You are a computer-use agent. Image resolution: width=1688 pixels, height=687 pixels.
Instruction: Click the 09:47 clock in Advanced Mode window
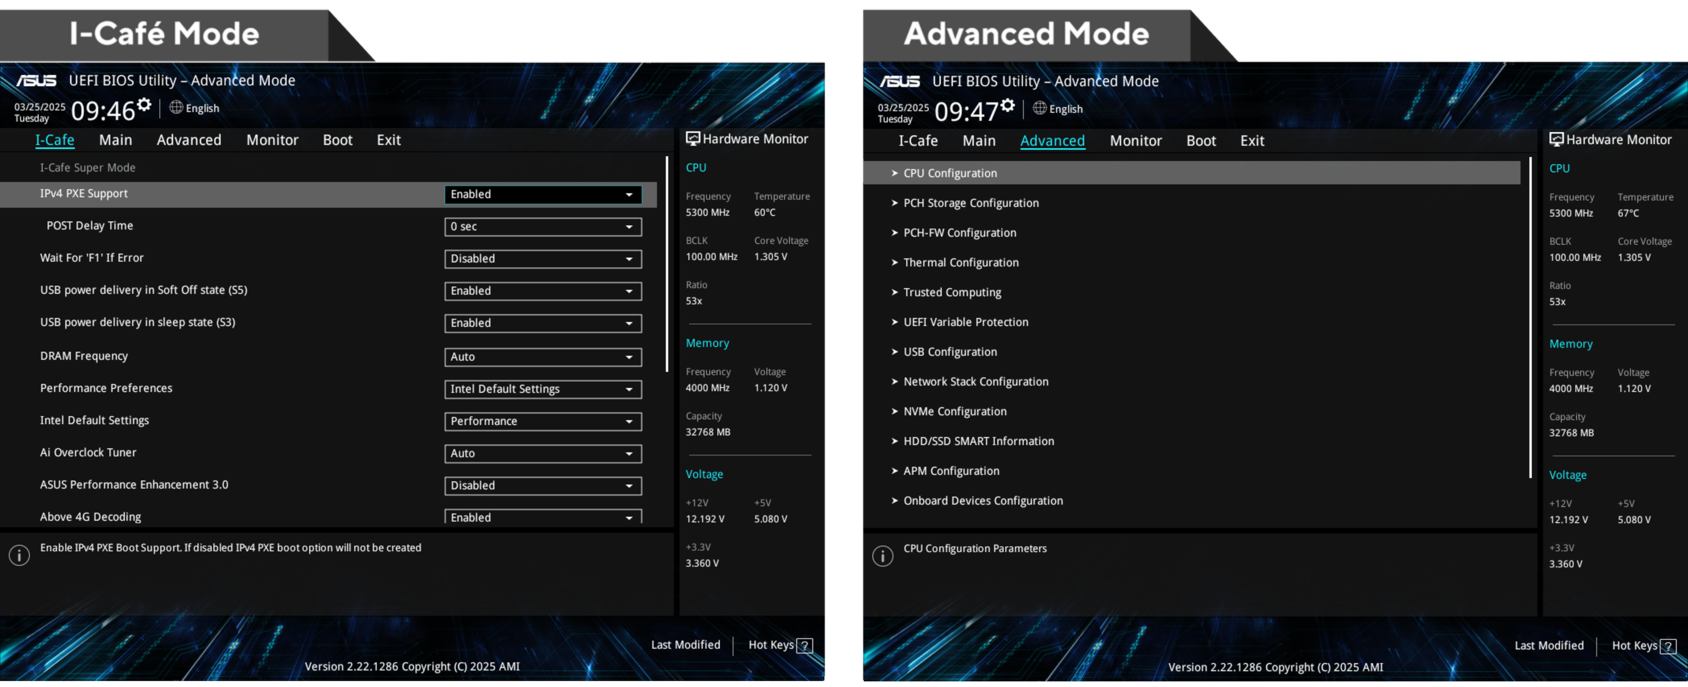point(967,112)
